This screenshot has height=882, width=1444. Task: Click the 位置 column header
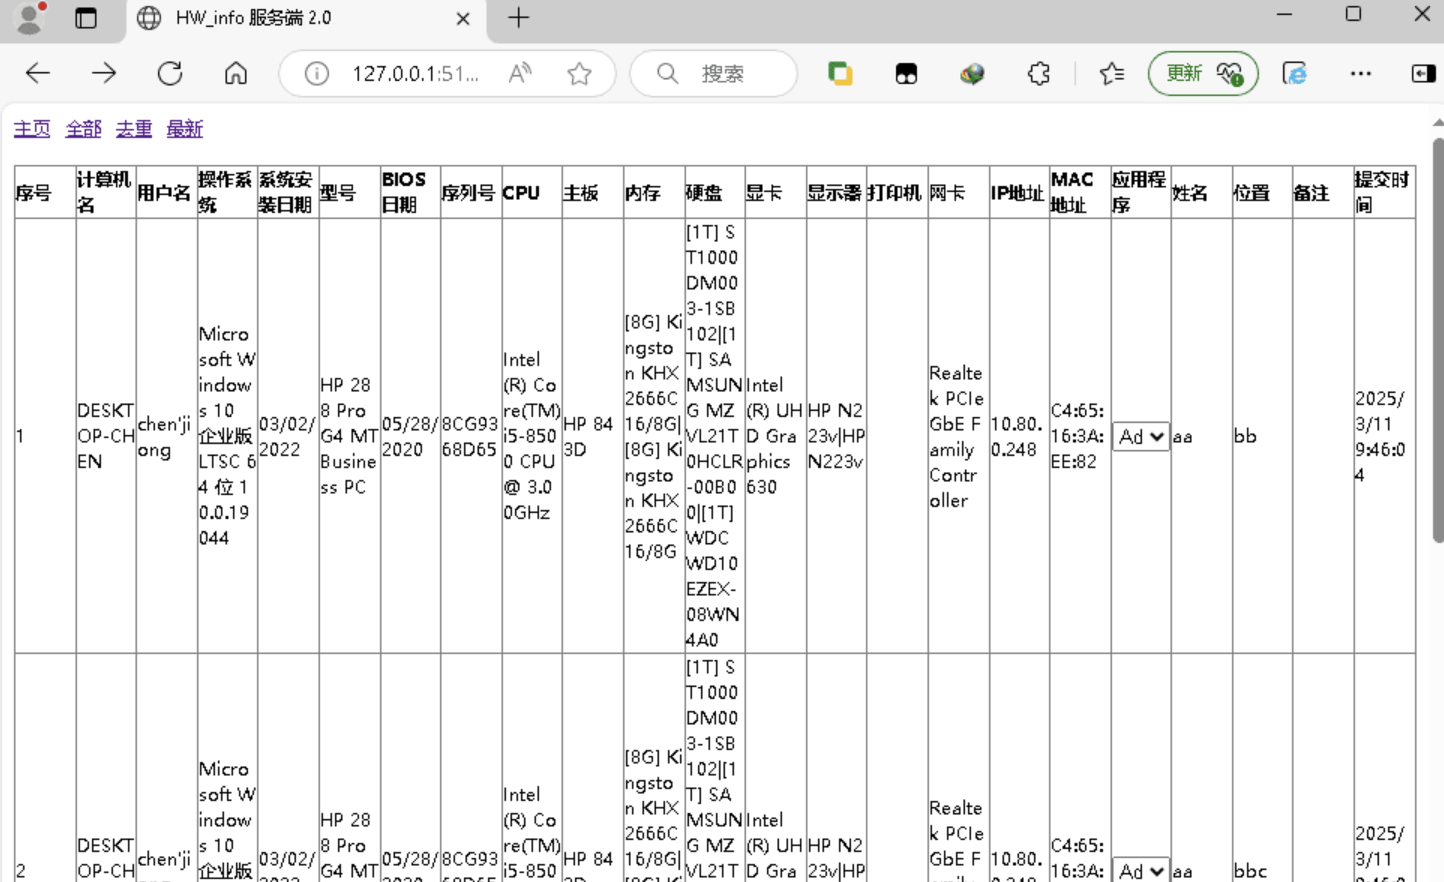1262,192
